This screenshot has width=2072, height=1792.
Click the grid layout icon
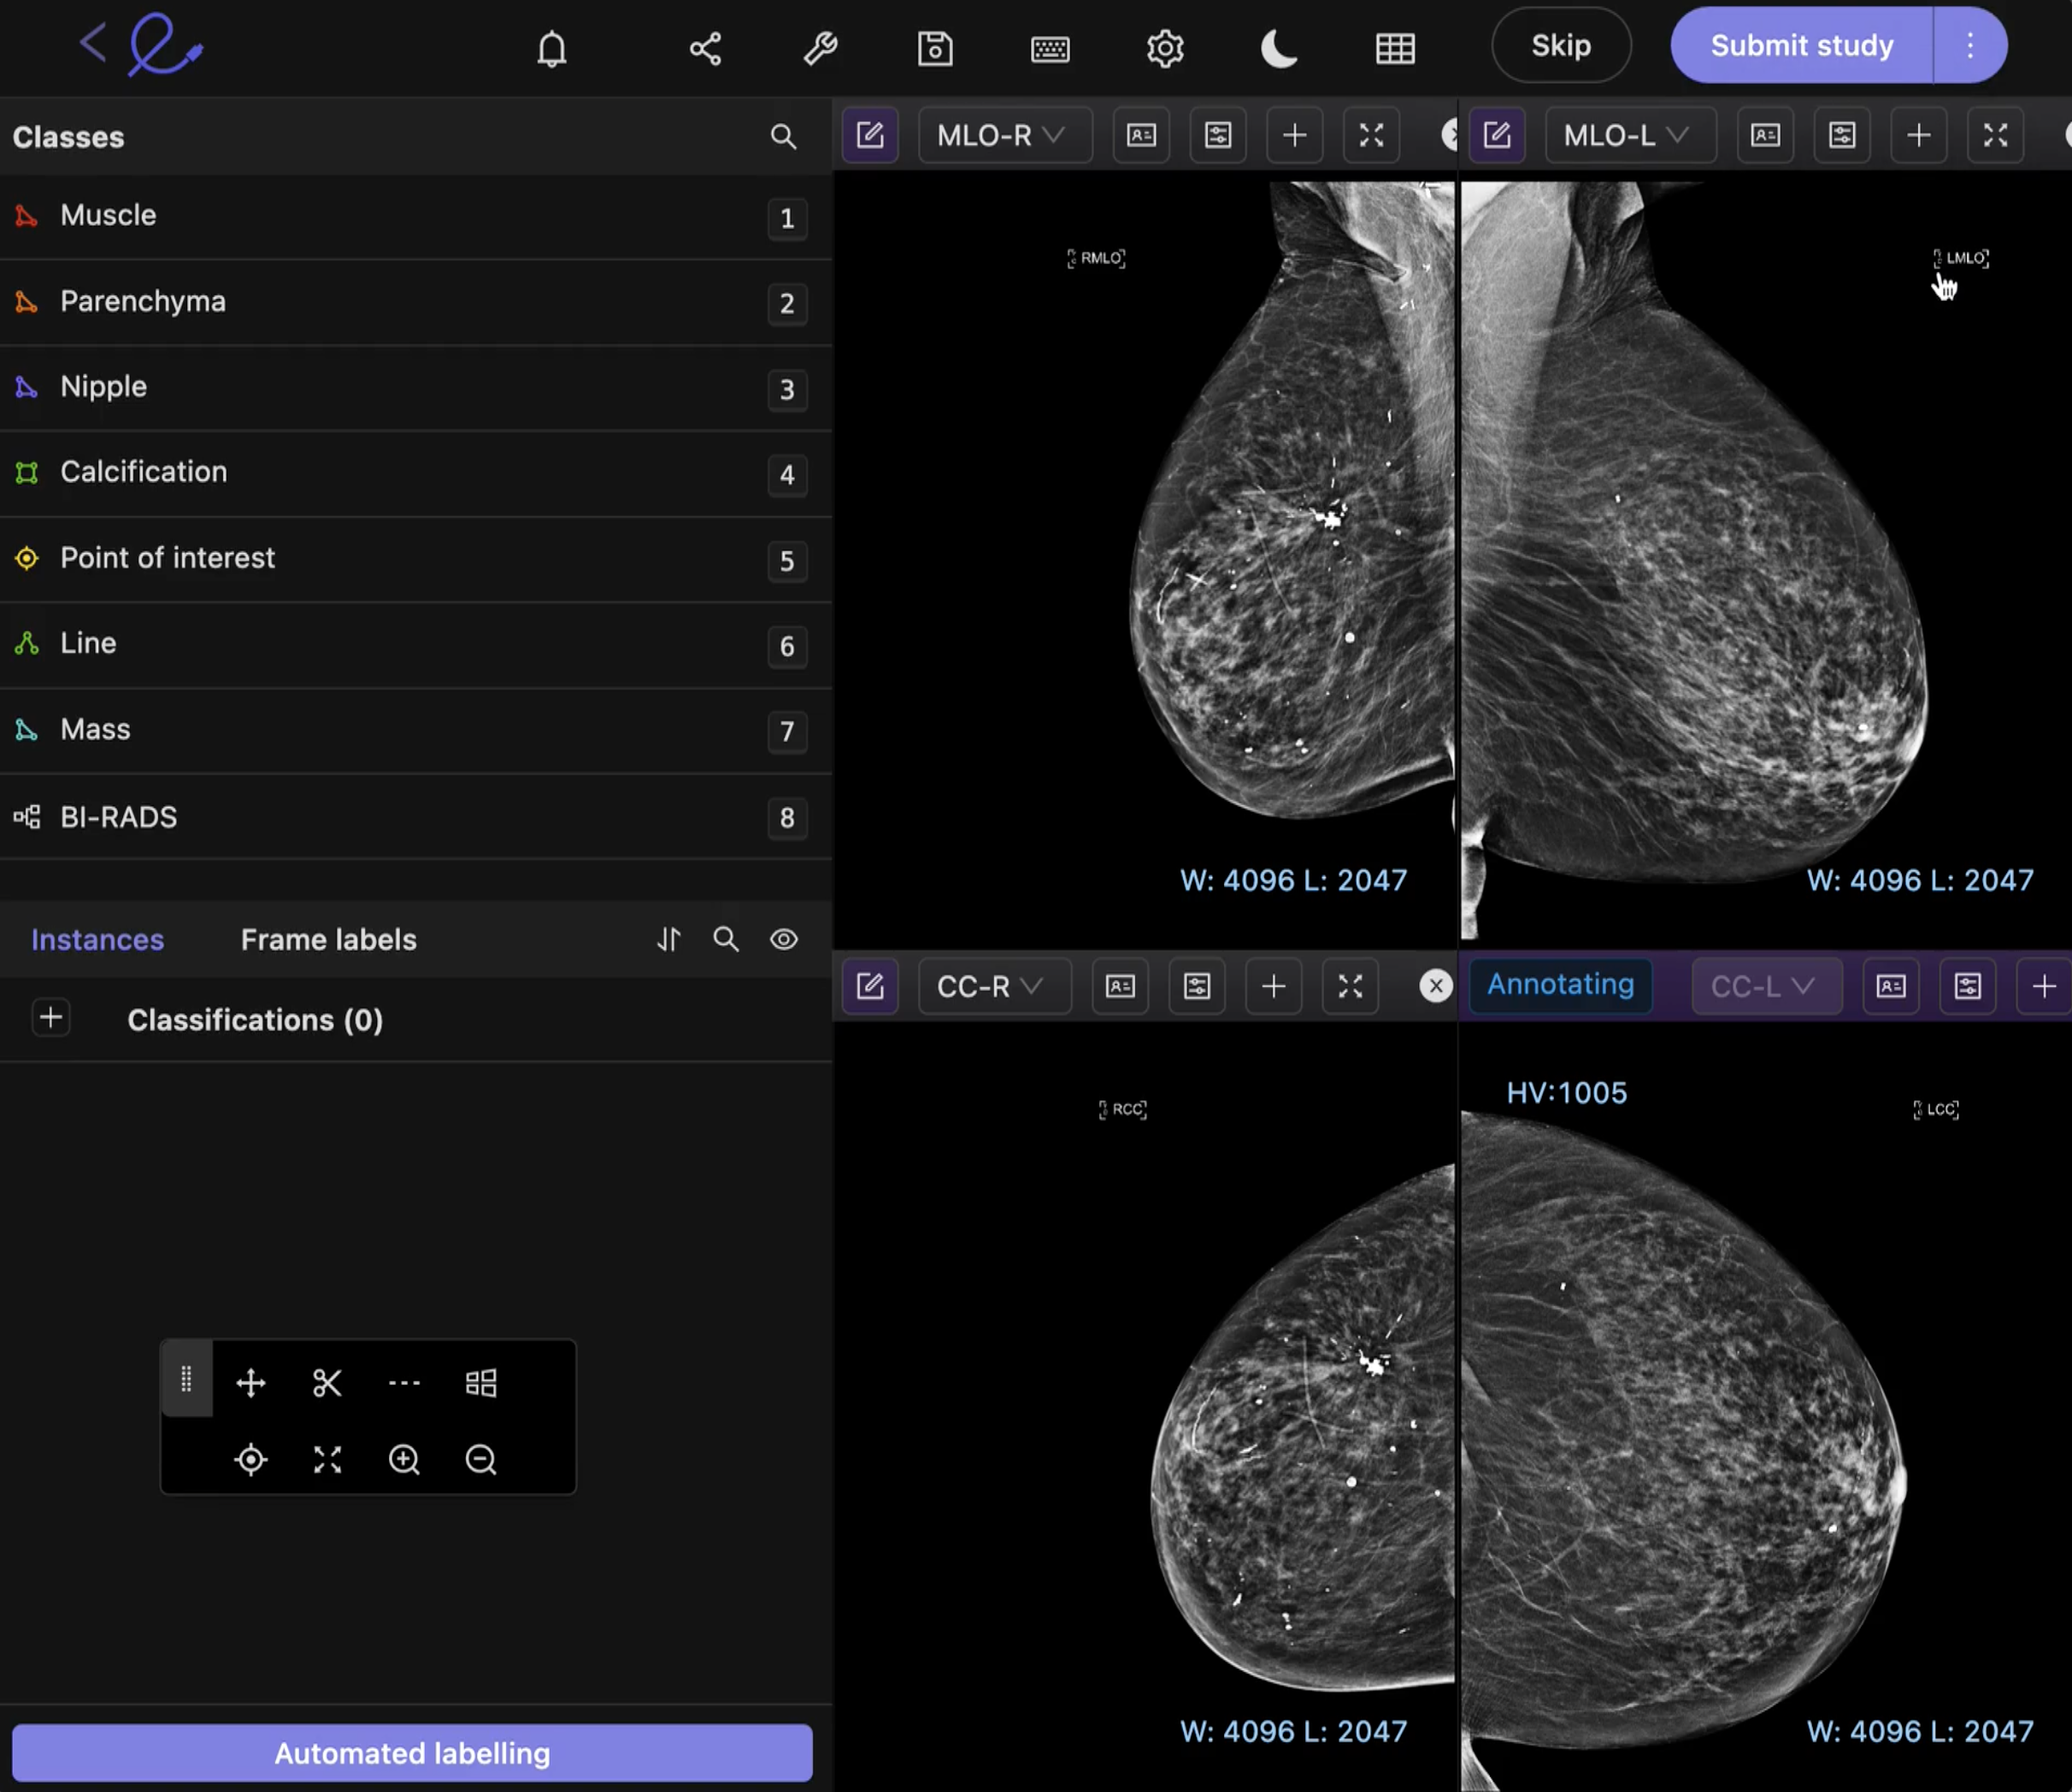tap(1395, 48)
